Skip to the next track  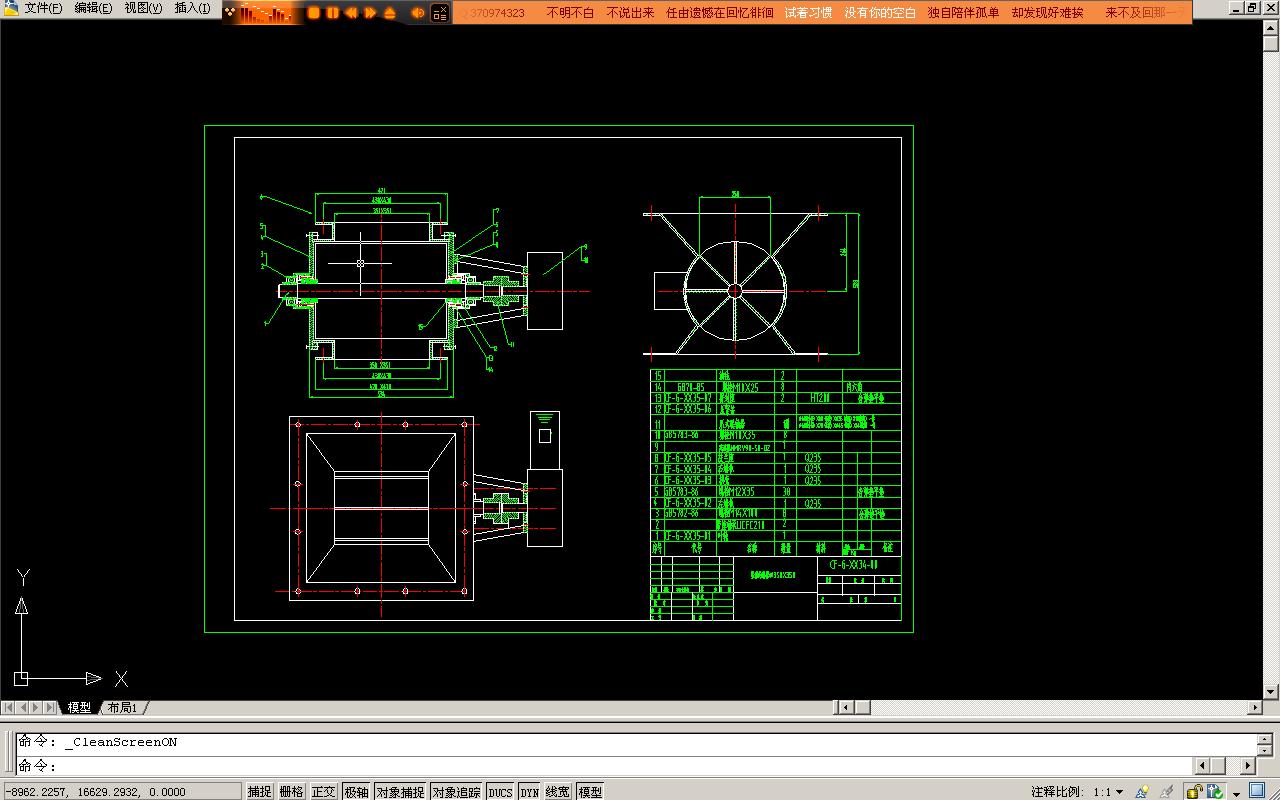pyautogui.click(x=371, y=13)
